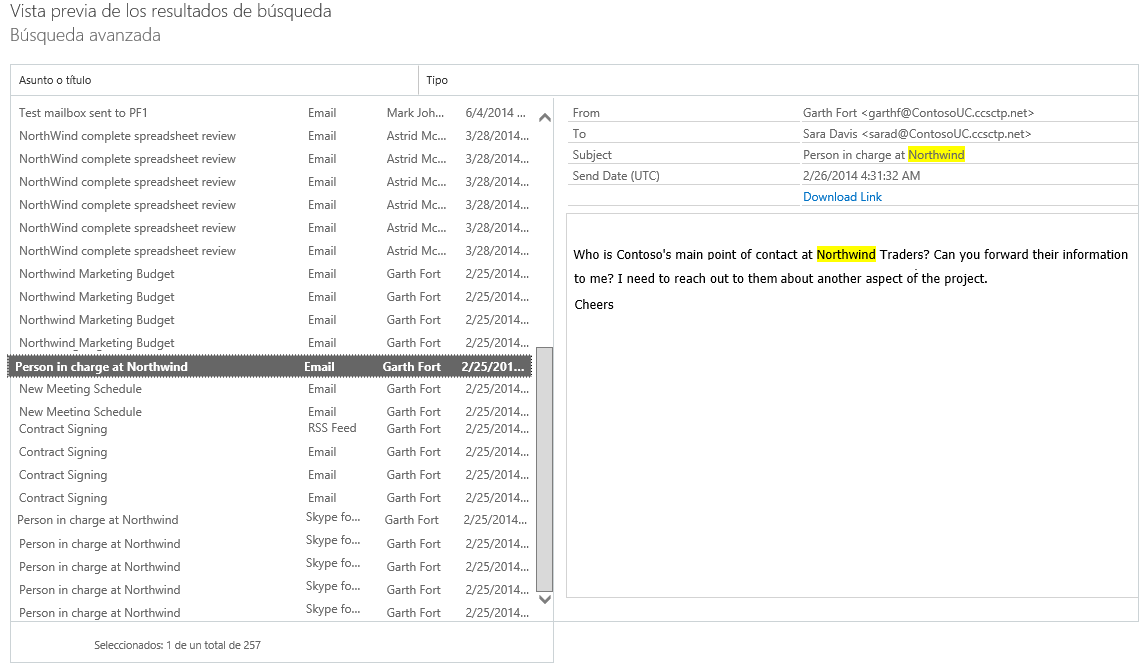Click the From field sender address

pyautogui.click(x=918, y=113)
